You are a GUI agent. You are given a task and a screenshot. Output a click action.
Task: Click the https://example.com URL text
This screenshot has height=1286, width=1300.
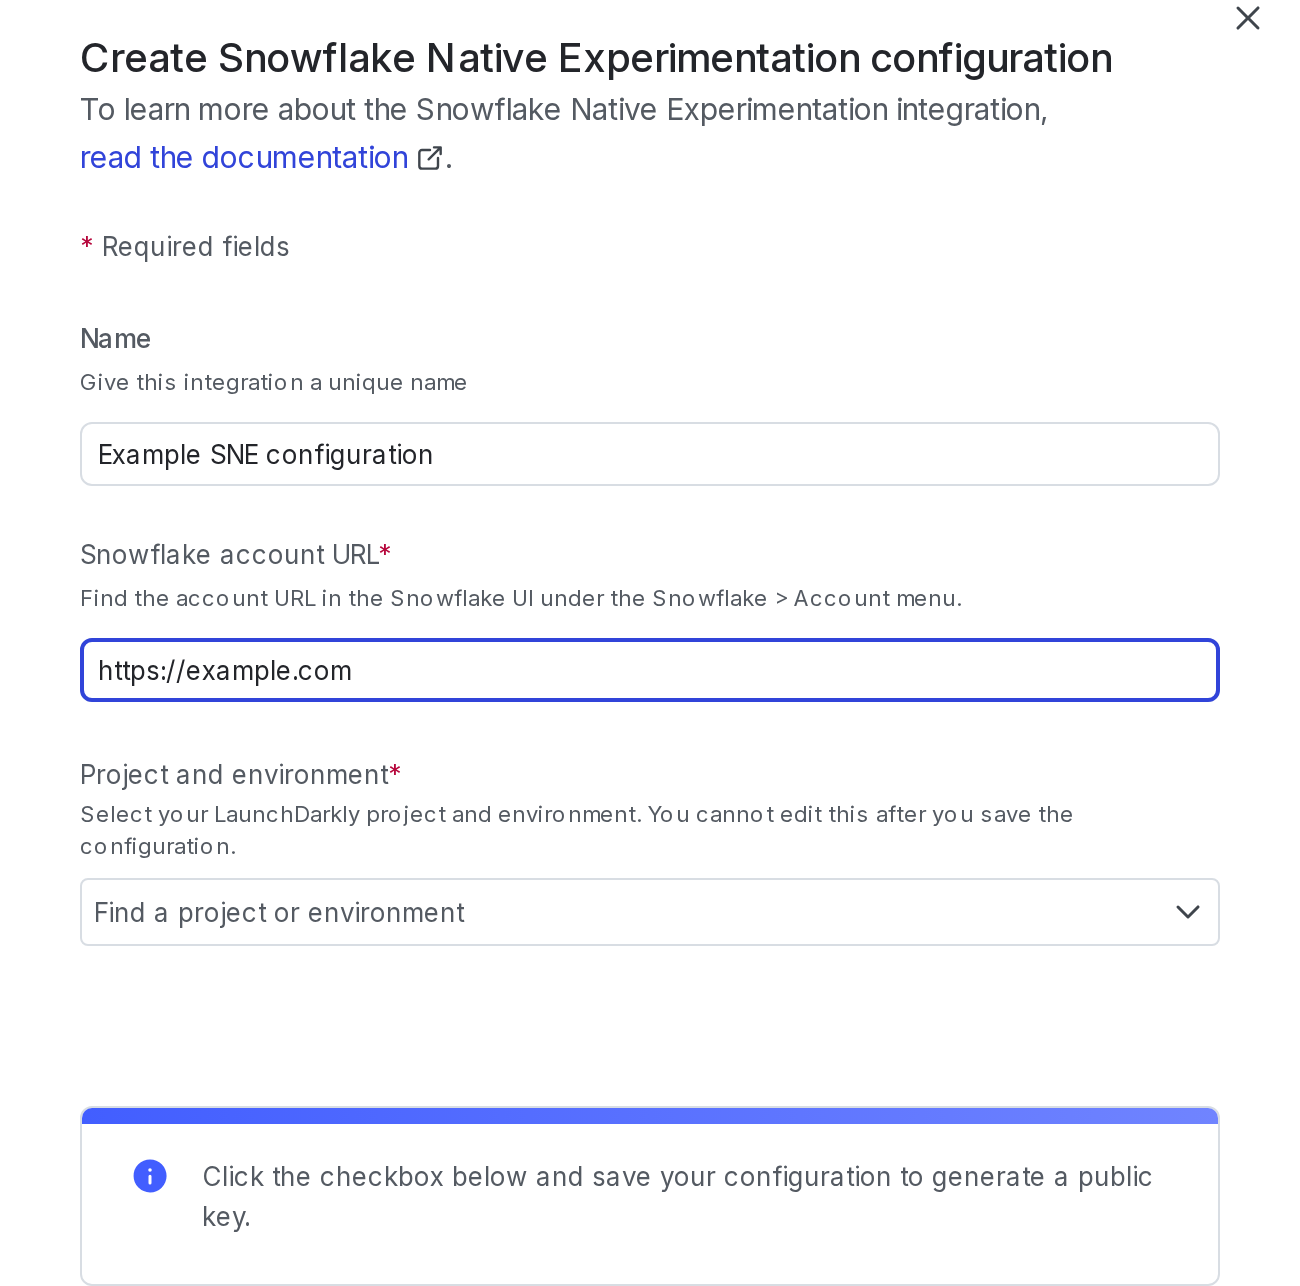pyautogui.click(x=224, y=670)
